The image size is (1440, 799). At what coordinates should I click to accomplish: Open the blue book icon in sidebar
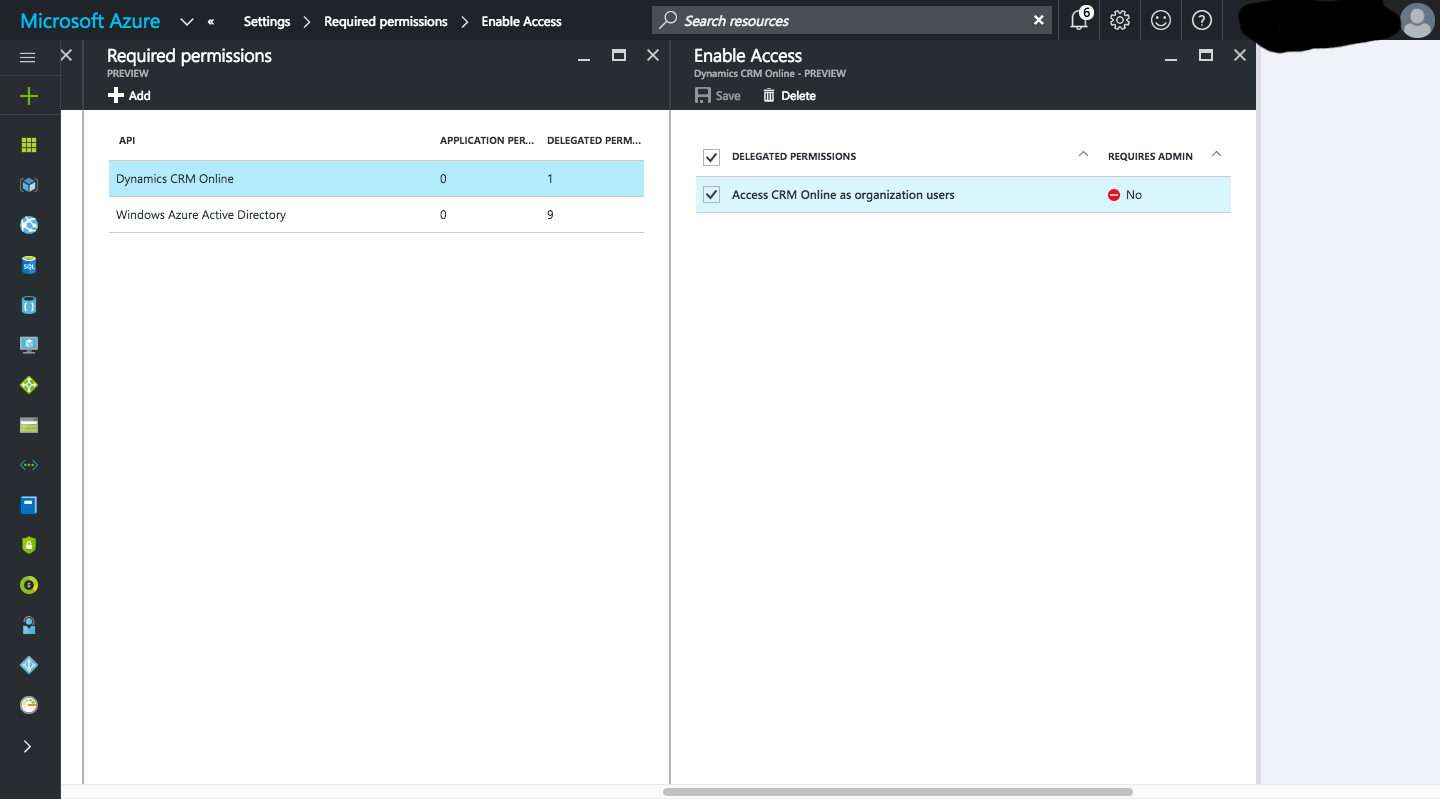[28, 505]
